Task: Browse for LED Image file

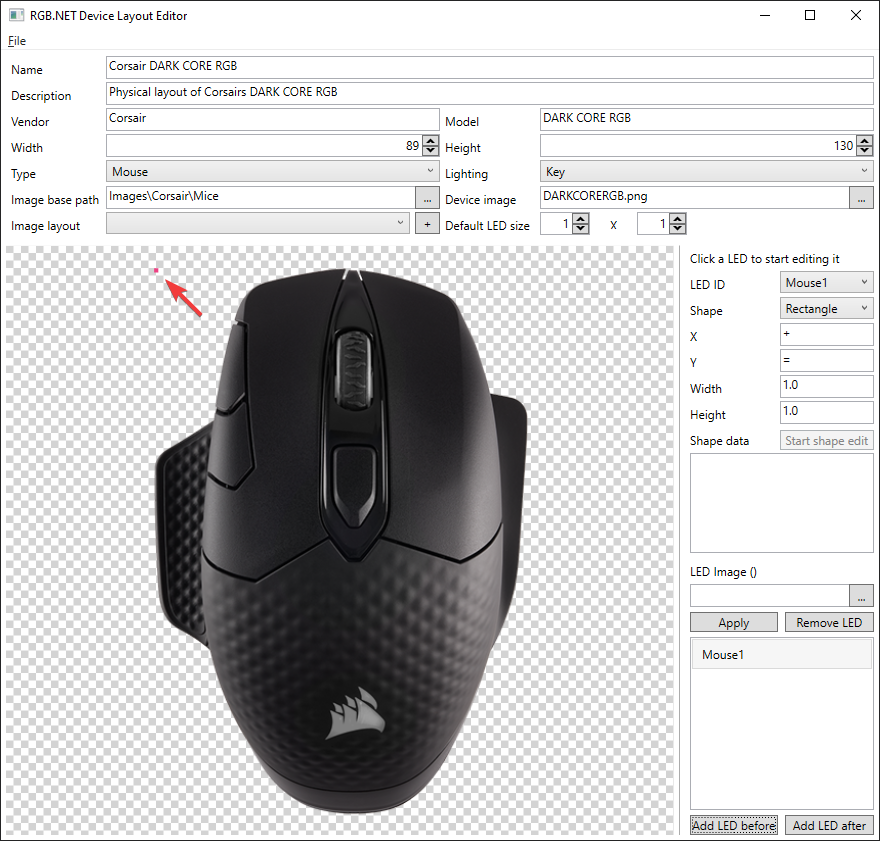Action: [861, 596]
